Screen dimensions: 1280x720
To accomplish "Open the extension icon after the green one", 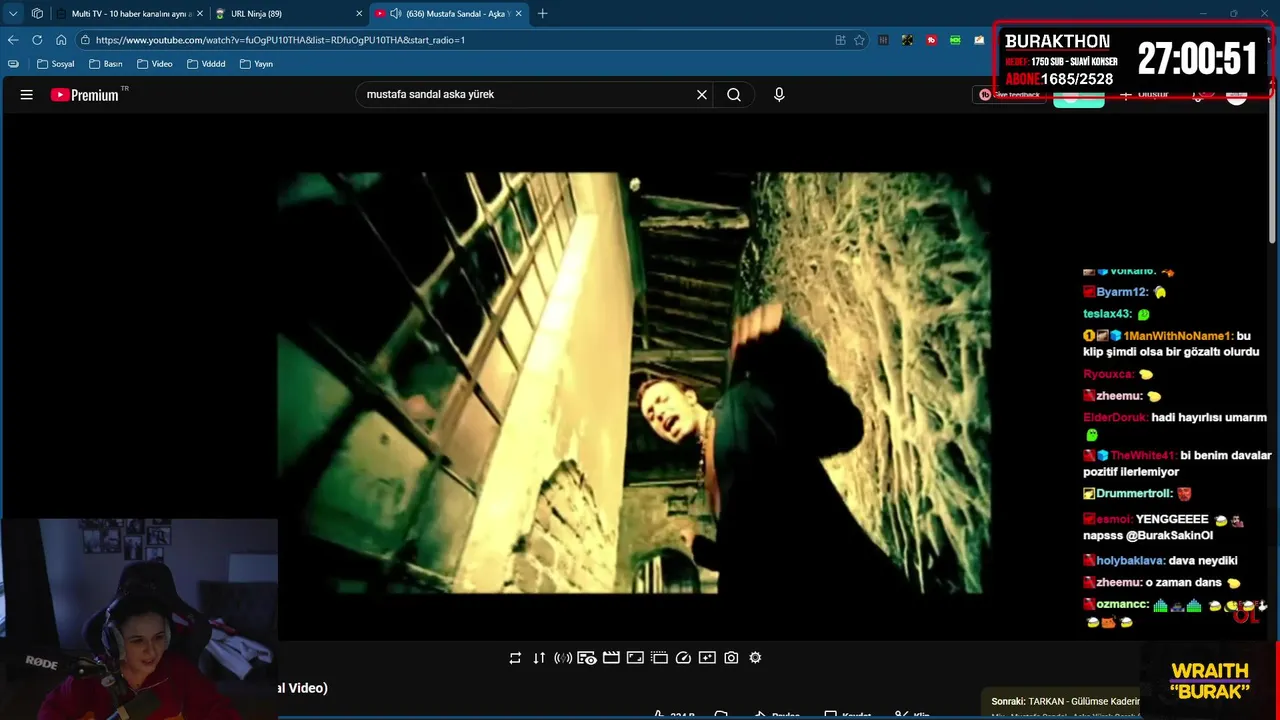I will (x=979, y=40).
